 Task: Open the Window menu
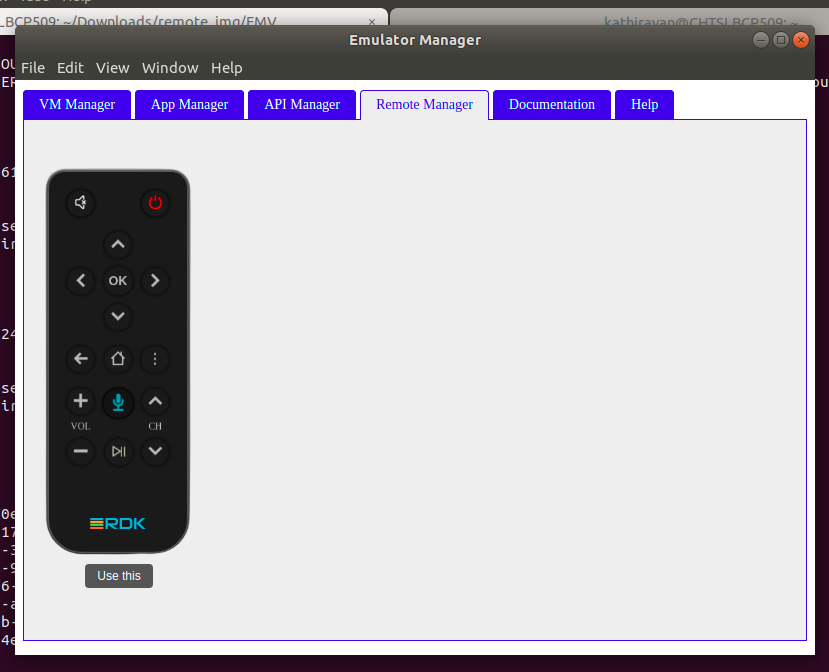(170, 68)
